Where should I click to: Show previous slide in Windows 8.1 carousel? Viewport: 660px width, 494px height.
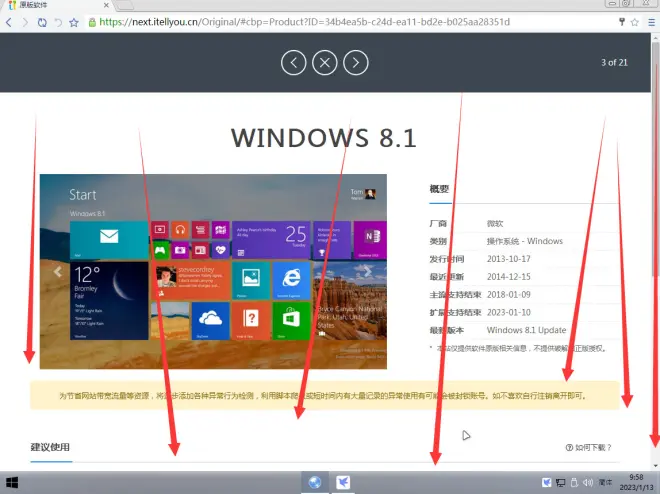[x=58, y=272]
